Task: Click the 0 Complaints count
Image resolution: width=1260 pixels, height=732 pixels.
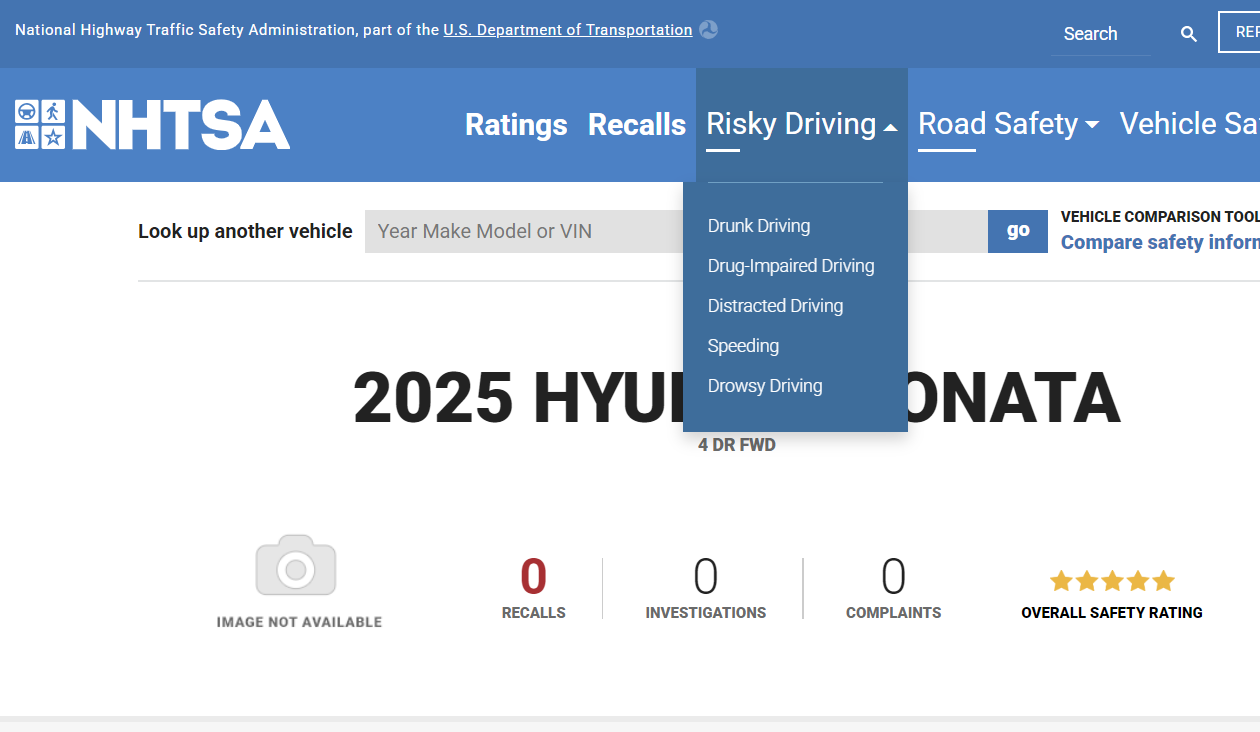Action: pyautogui.click(x=894, y=577)
